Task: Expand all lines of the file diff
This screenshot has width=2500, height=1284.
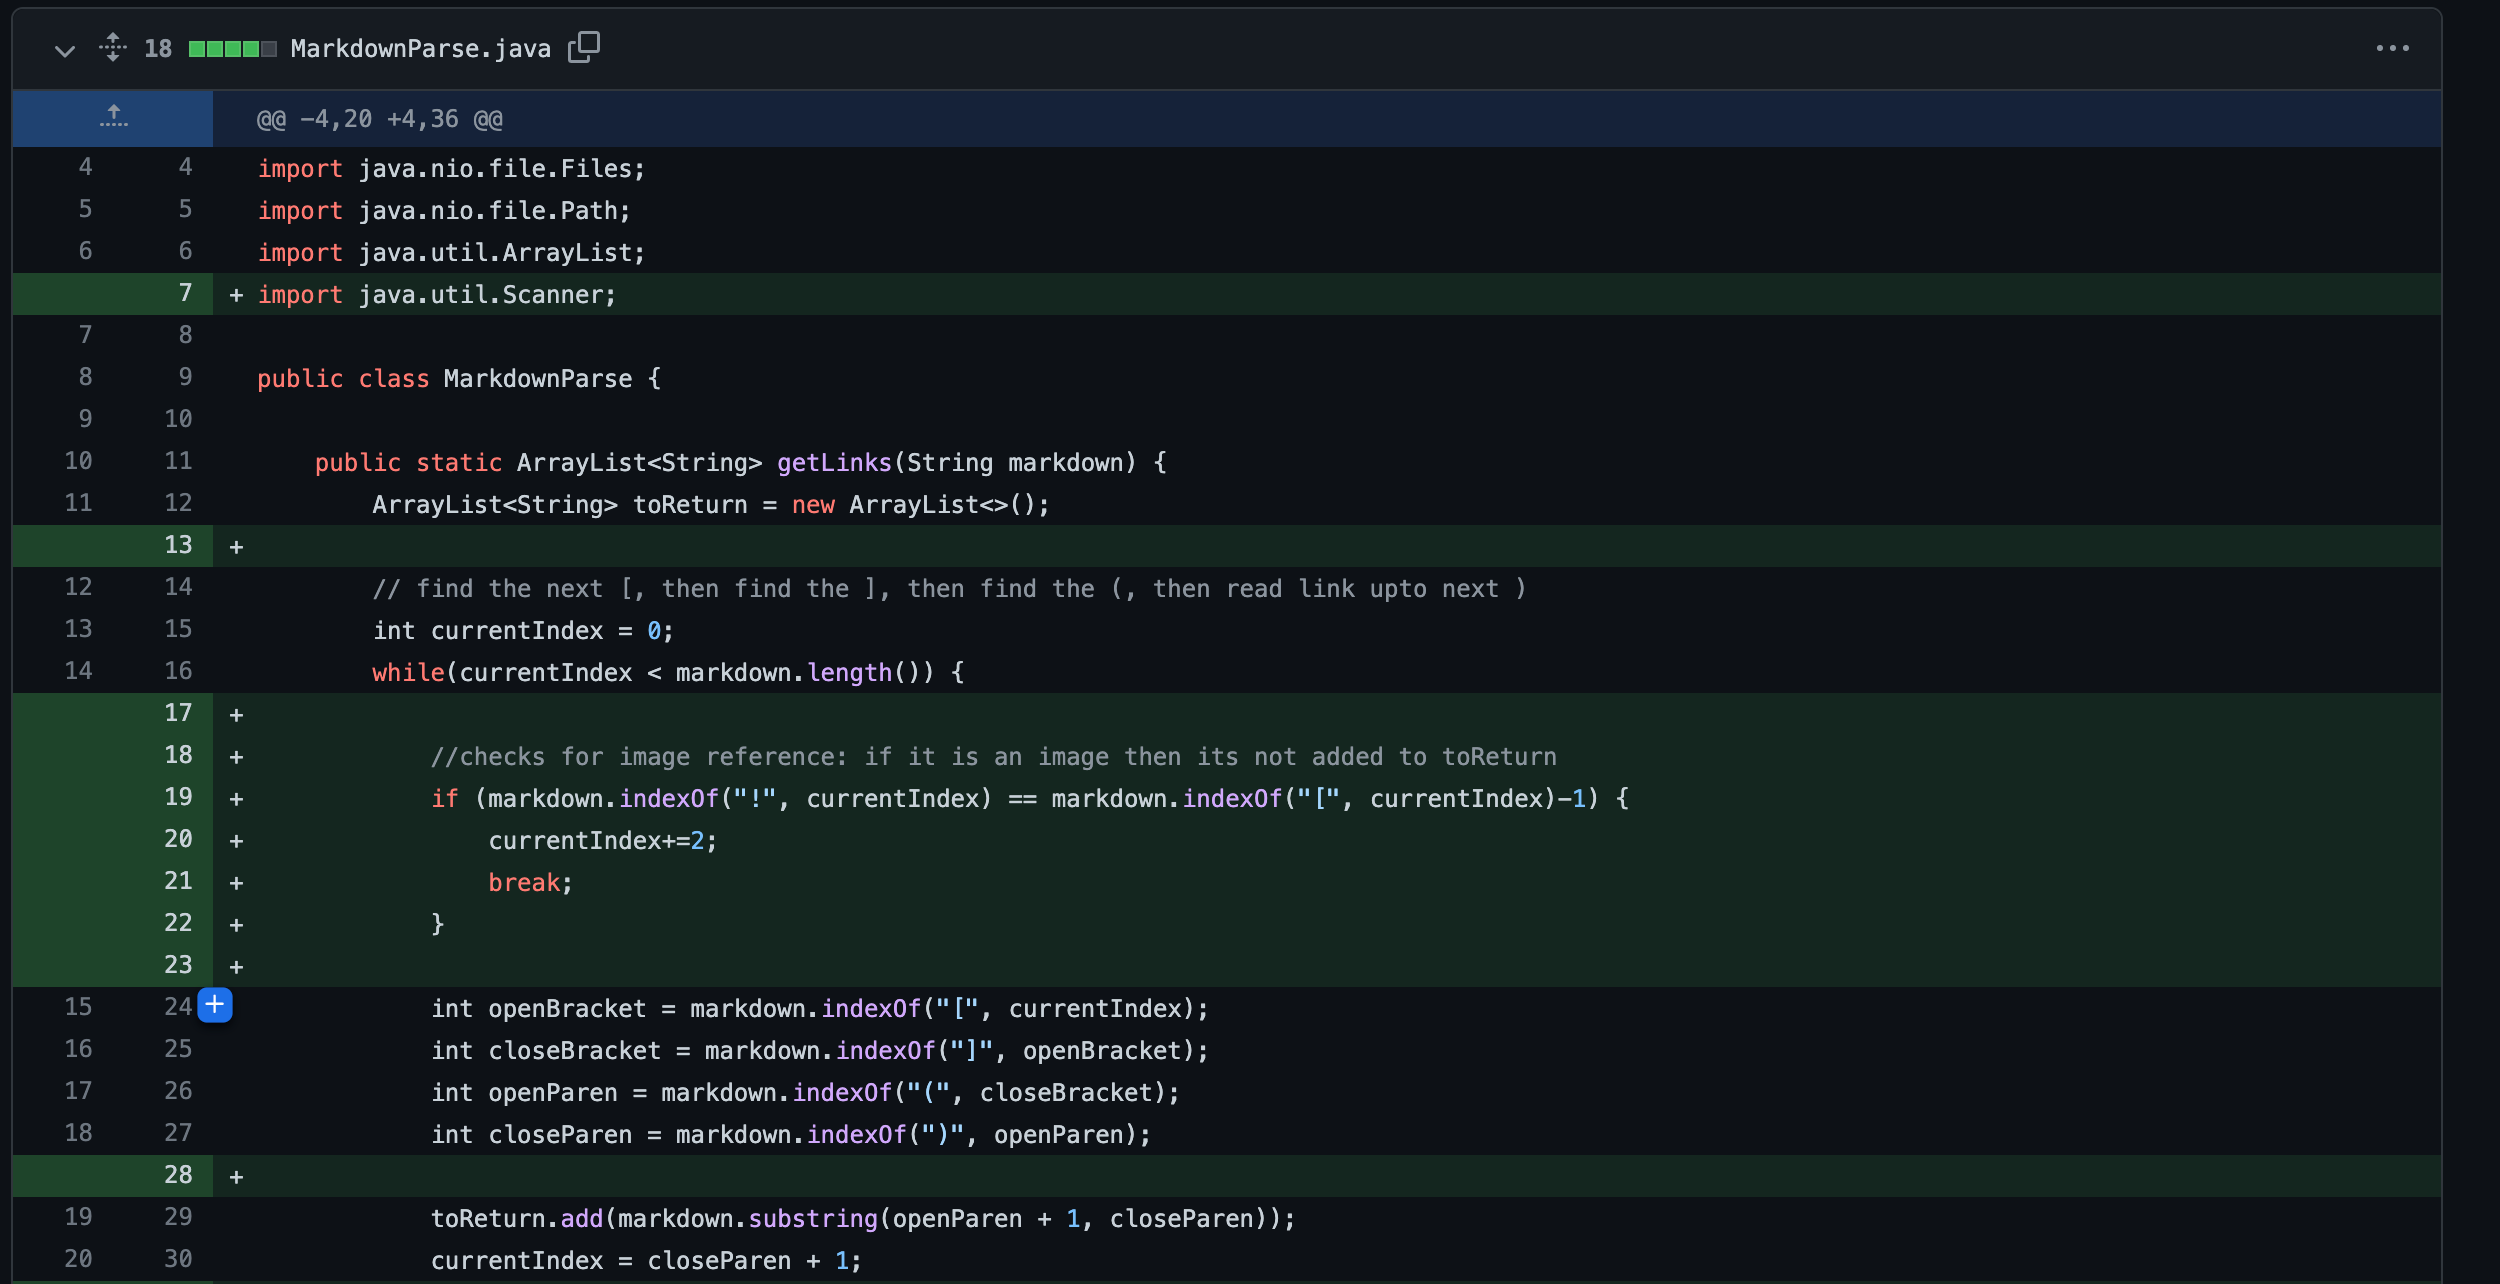Action: pos(113,48)
